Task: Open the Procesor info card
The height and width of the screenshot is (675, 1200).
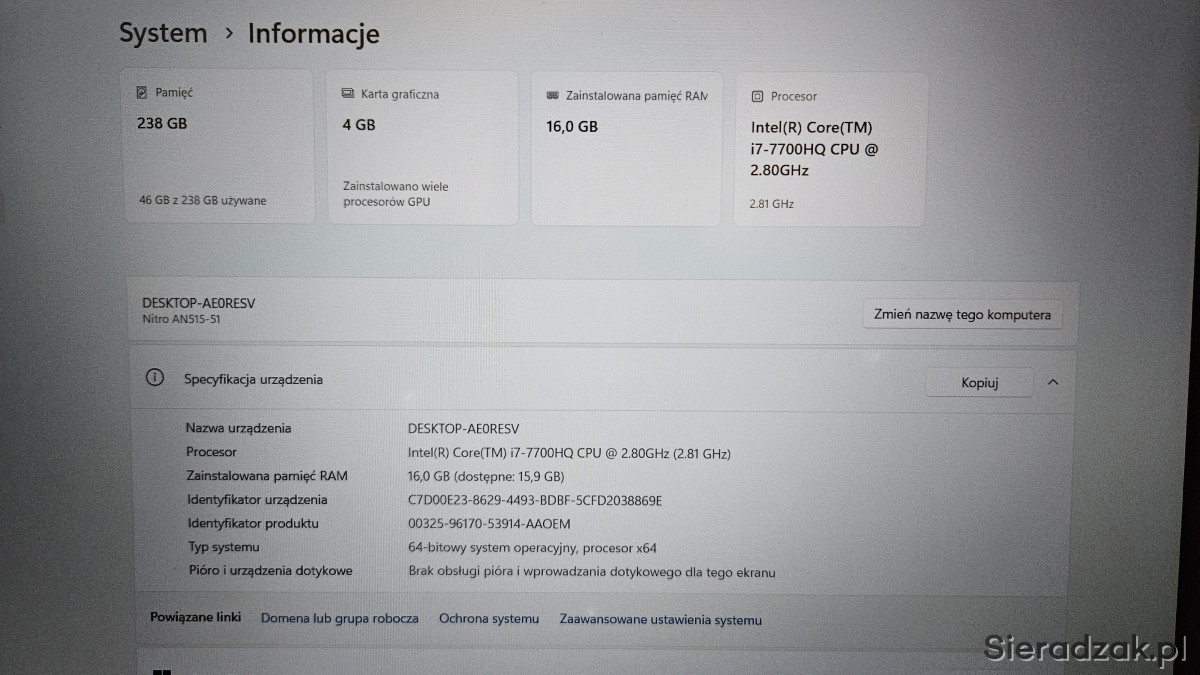Action: tap(830, 149)
